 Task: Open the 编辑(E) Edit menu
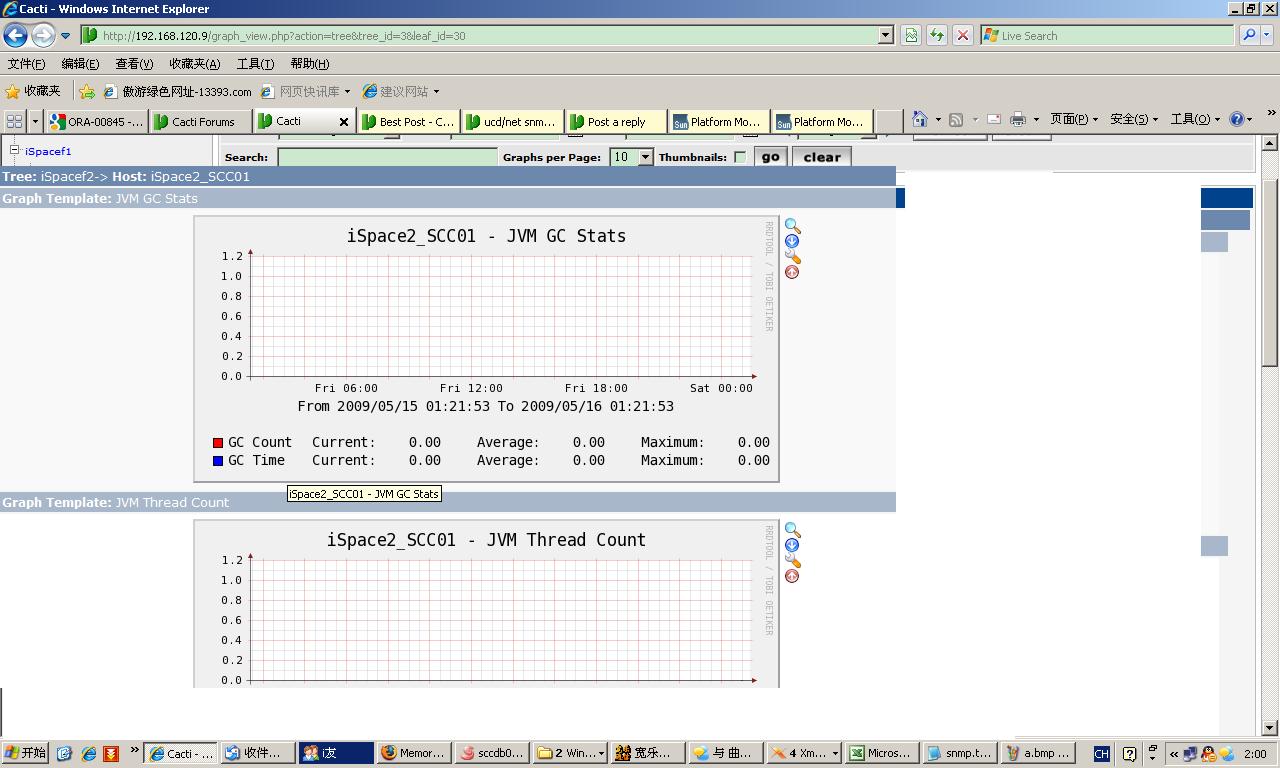[80, 64]
